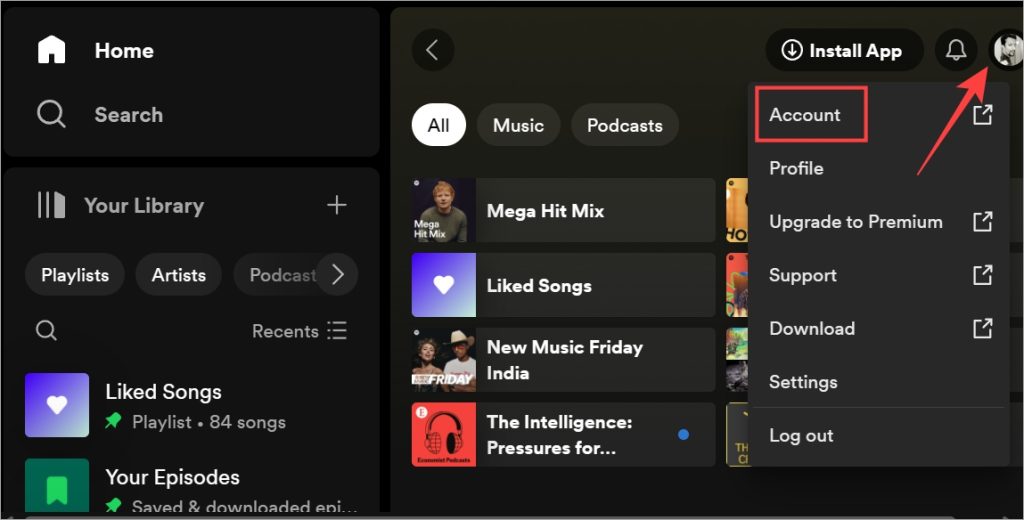Open Search from the sidebar magnifier icon
Viewport: 1024px width, 520px height.
(51, 114)
